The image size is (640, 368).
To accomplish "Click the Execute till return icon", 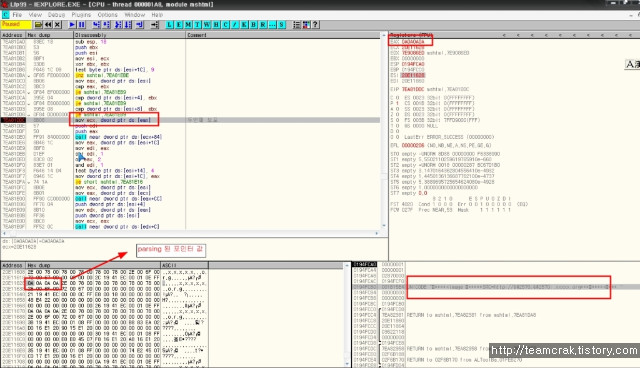I will (x=140, y=25).
